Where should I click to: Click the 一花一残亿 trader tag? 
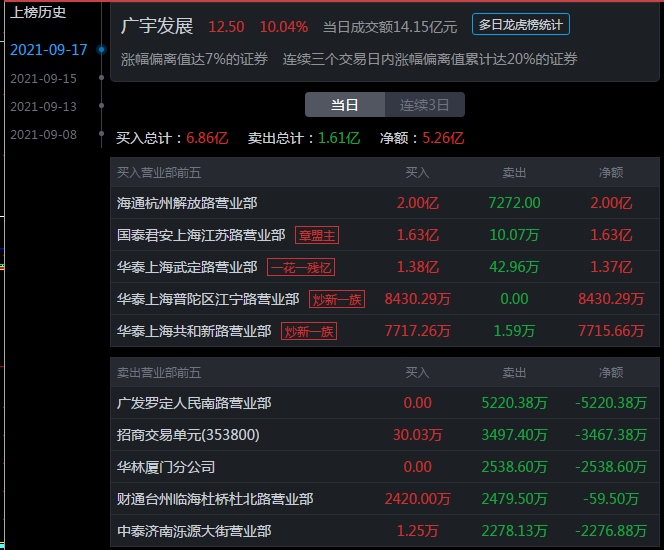pos(300,267)
